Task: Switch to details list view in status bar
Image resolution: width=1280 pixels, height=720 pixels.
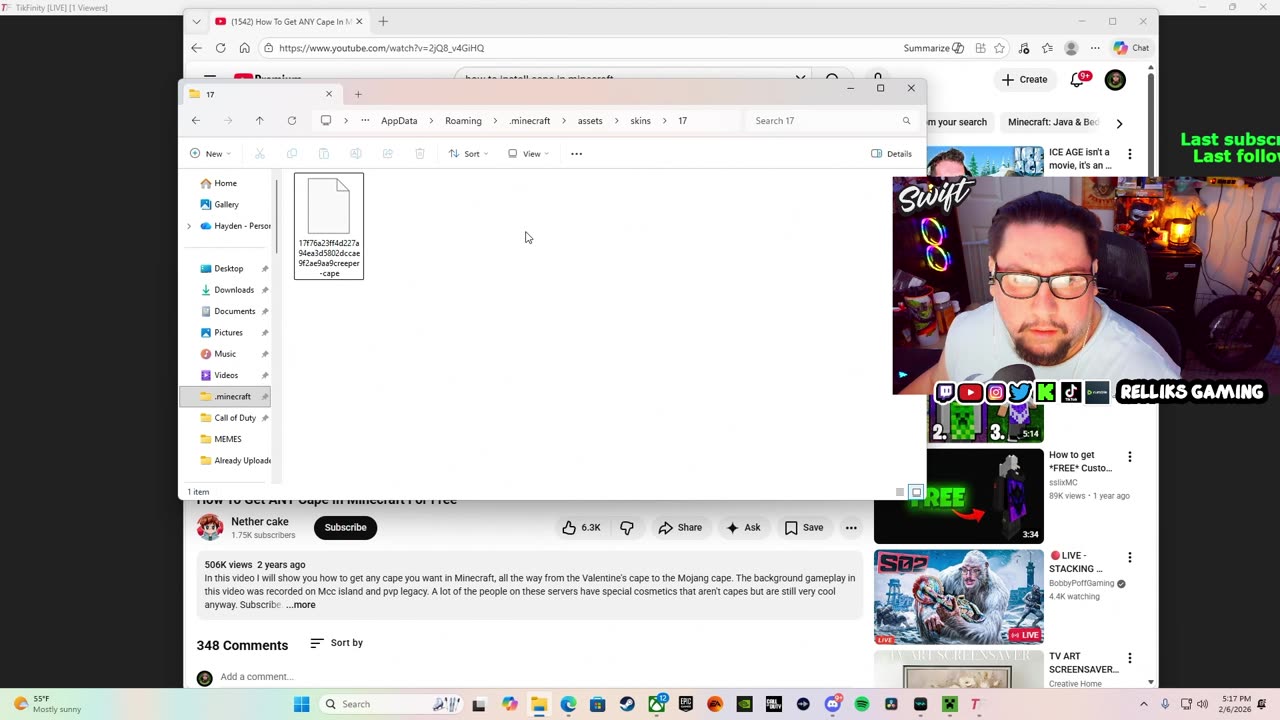Action: coord(900,492)
